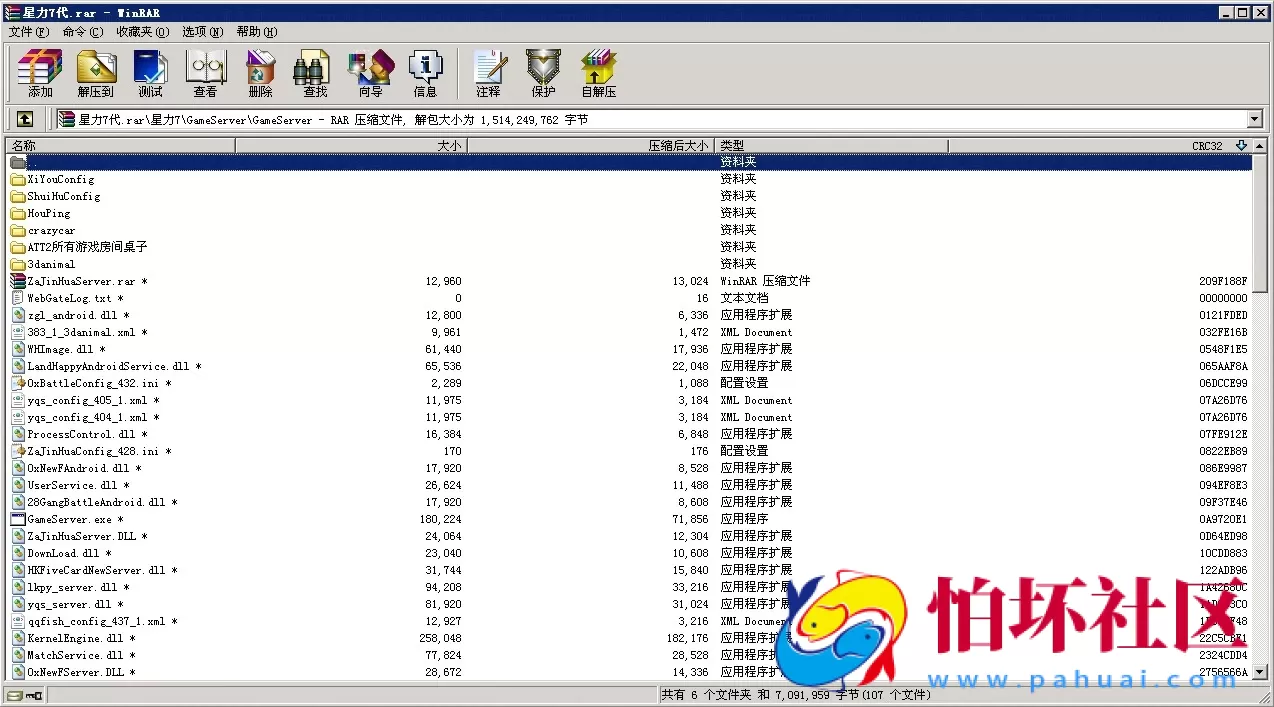1274x707 pixels.
Task: Select GameServer.exe in file list
Action: 69,520
